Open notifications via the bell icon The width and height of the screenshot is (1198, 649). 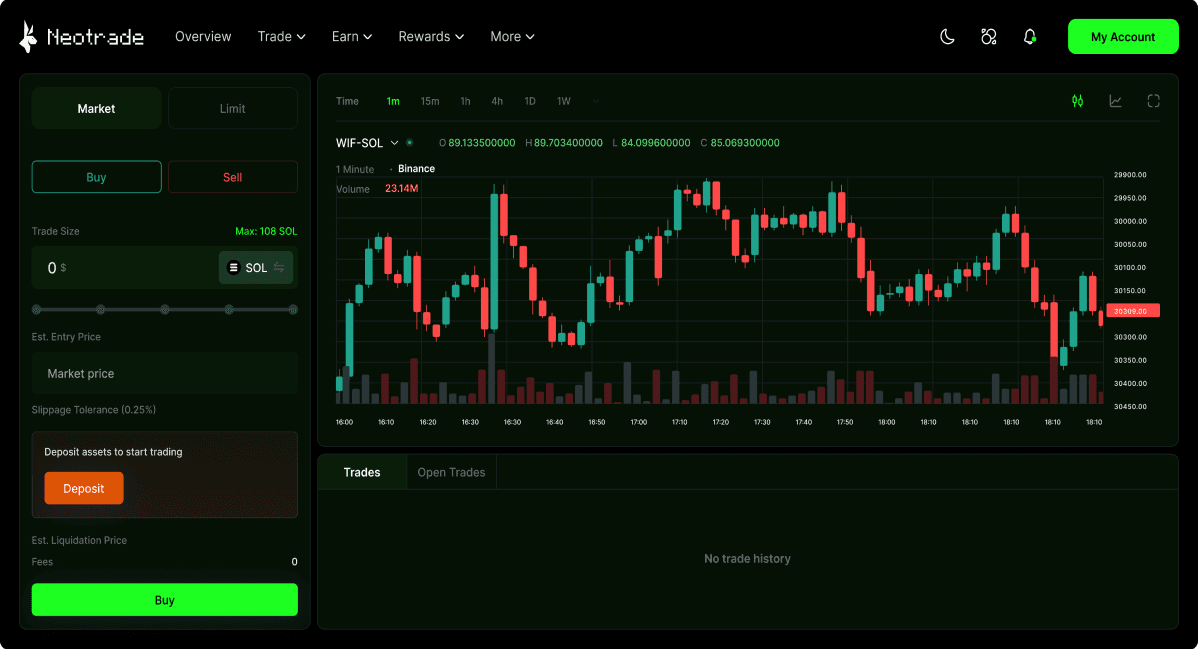pos(1030,36)
